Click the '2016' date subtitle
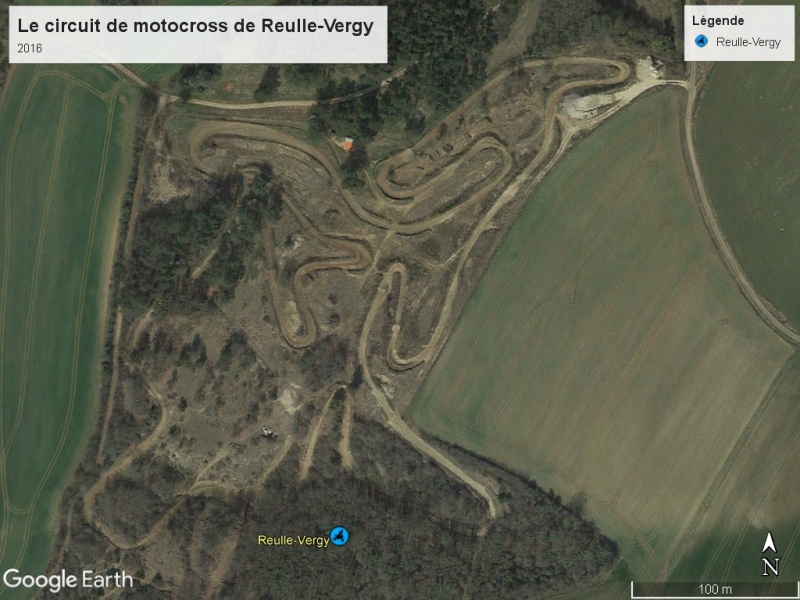This screenshot has height=600, width=800. [30, 48]
